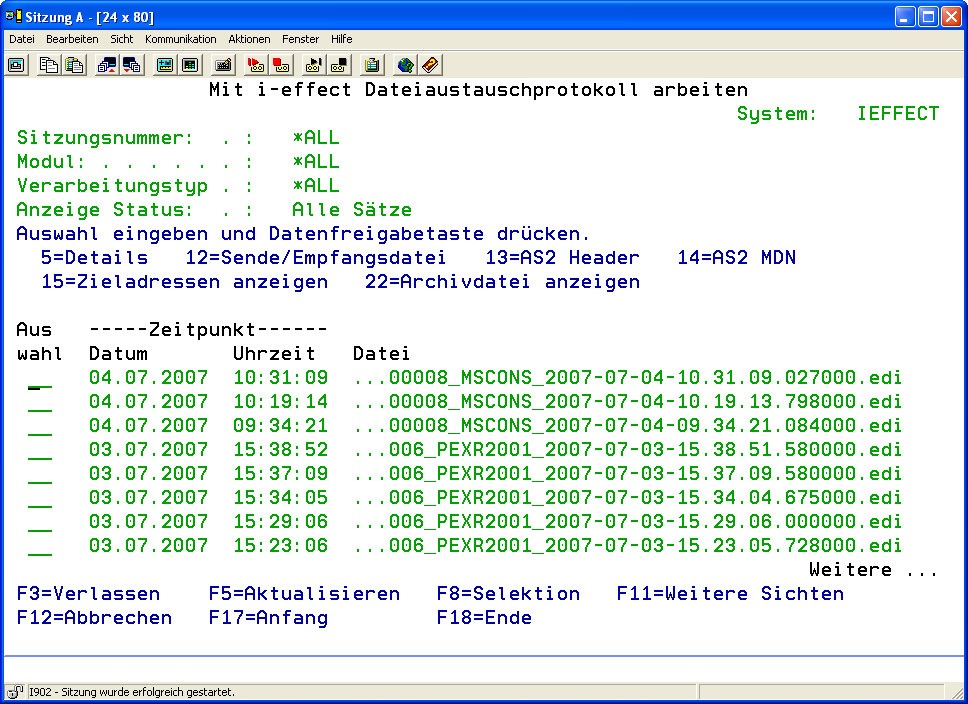
Task: Open the Hilfe menu
Action: click(x=341, y=39)
